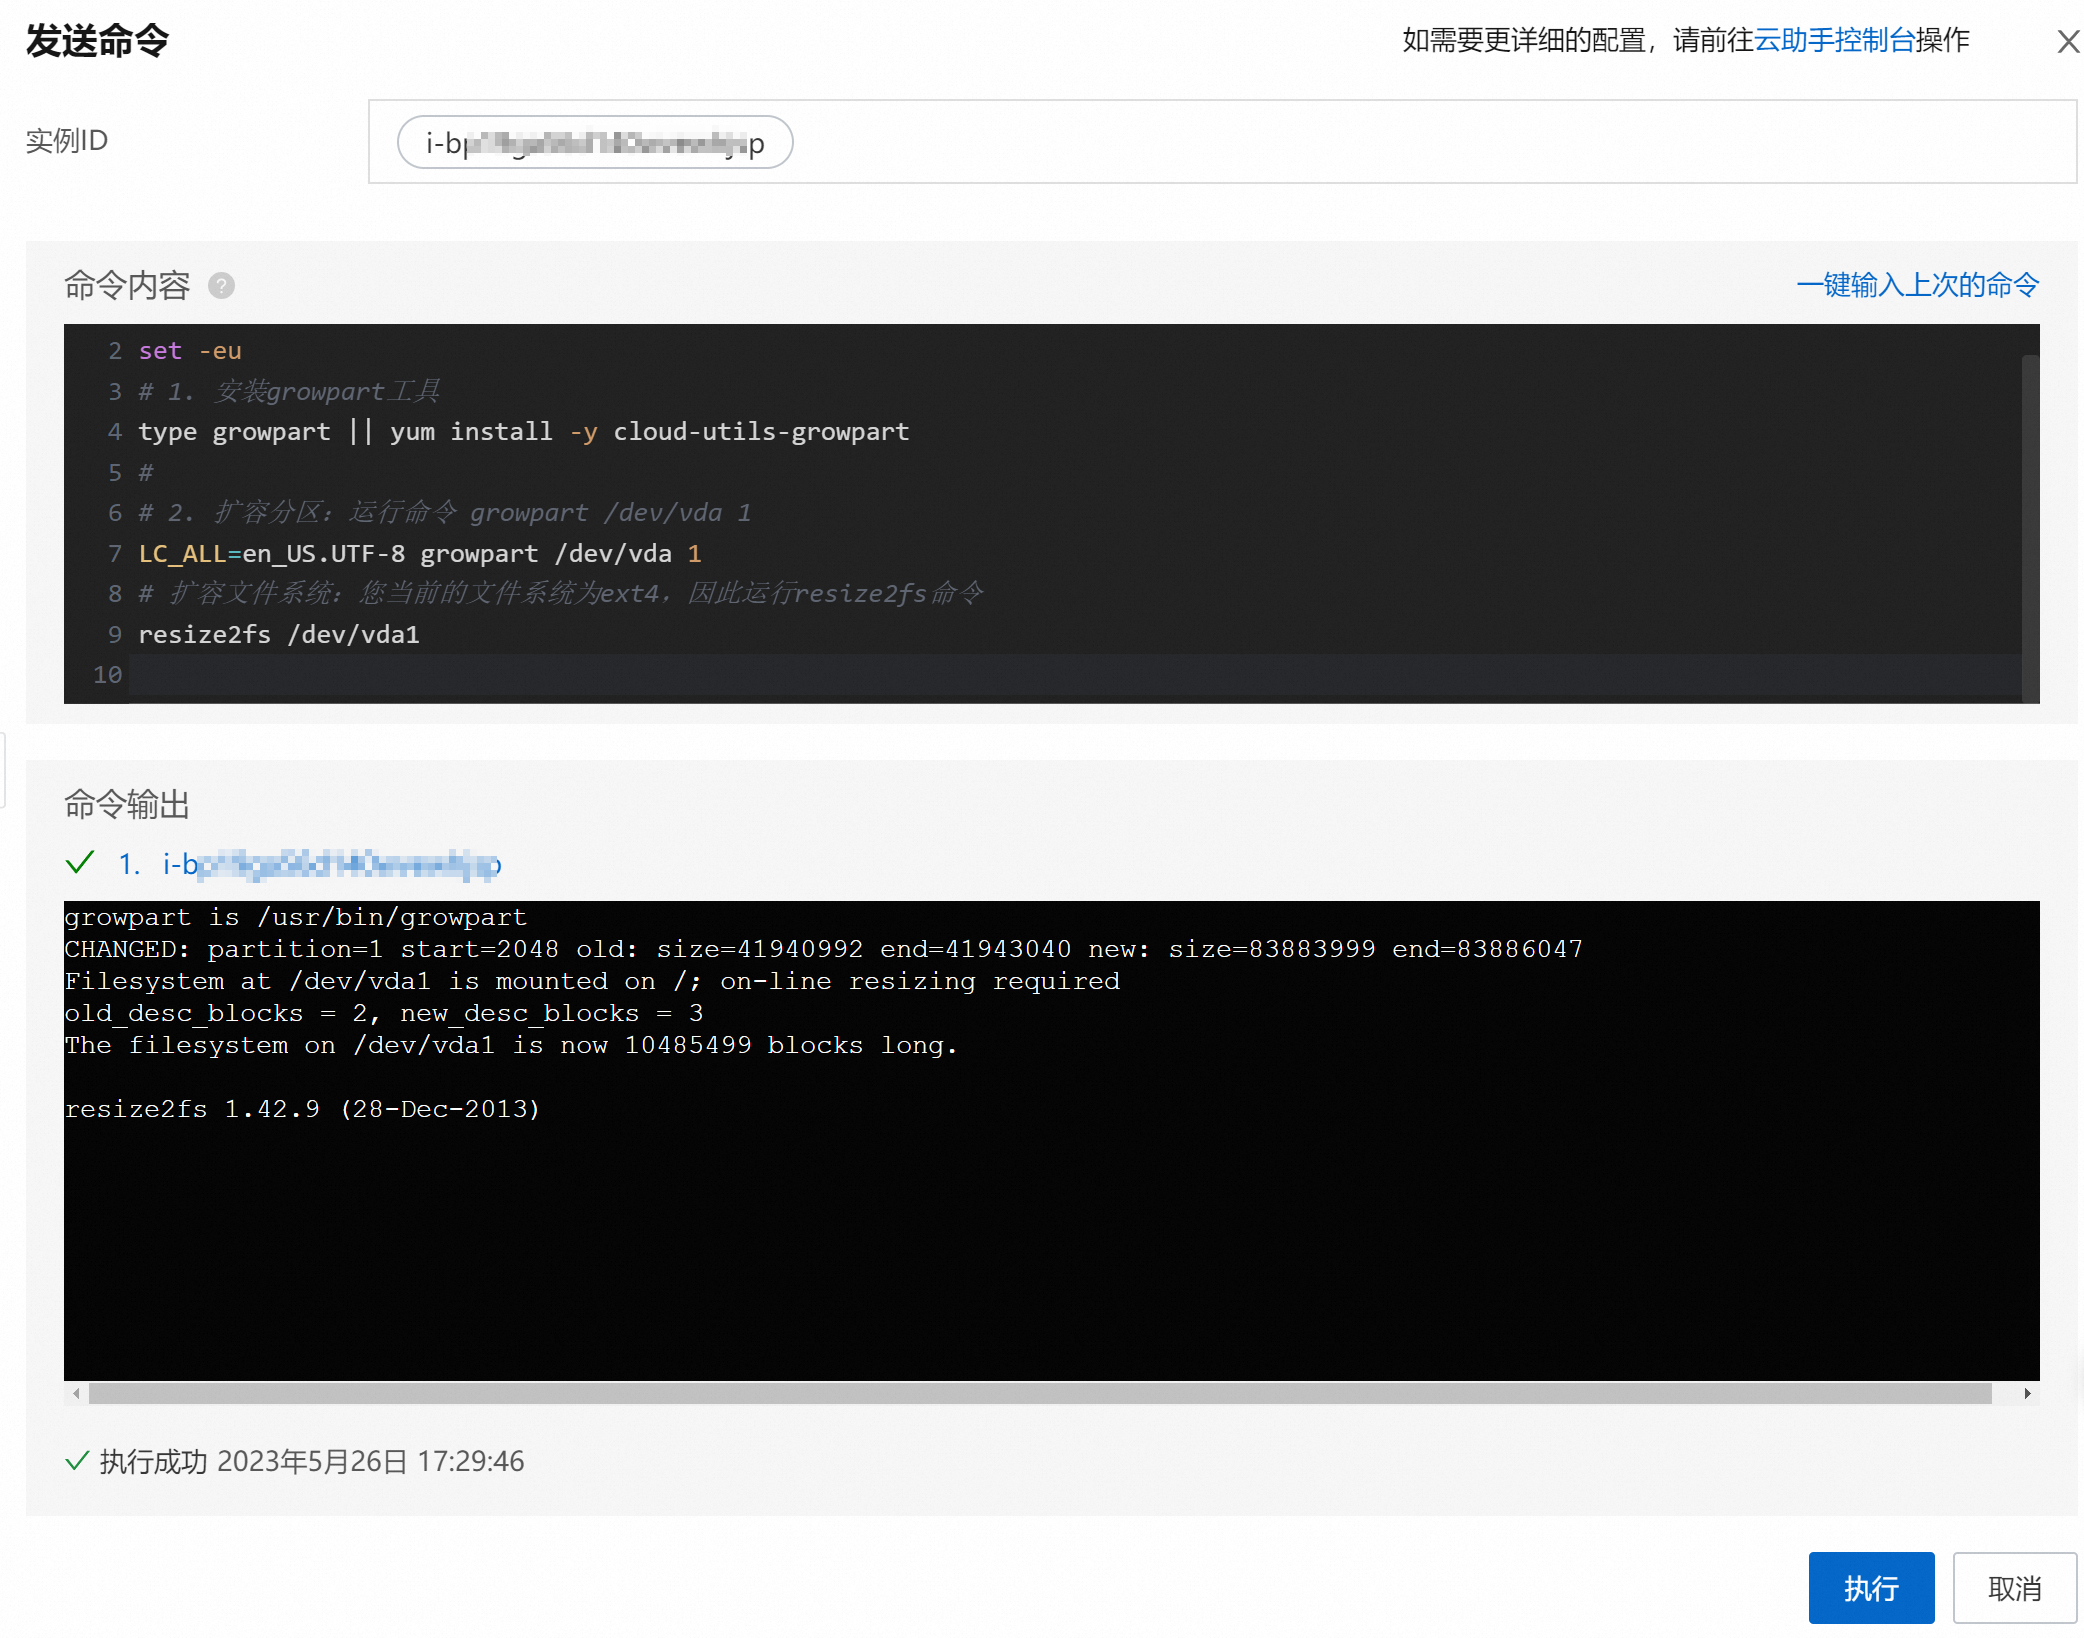
Task: Click the right arrow of the horizontal scrollbar
Action: point(2027,1393)
